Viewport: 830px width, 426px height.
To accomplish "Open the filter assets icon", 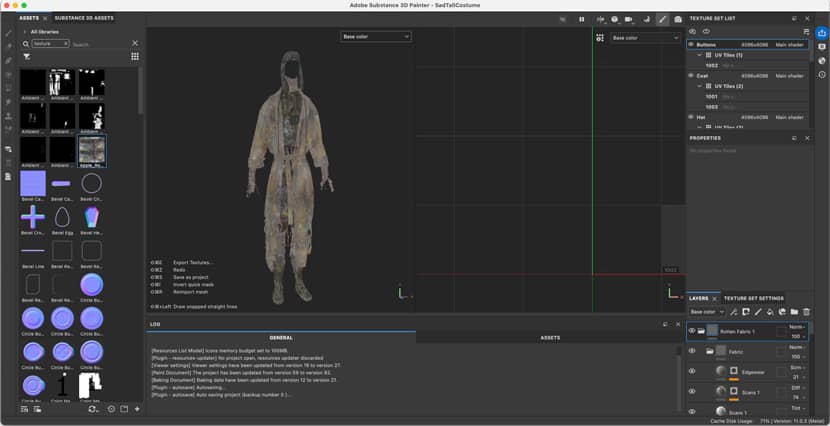I will pyautogui.click(x=26, y=57).
